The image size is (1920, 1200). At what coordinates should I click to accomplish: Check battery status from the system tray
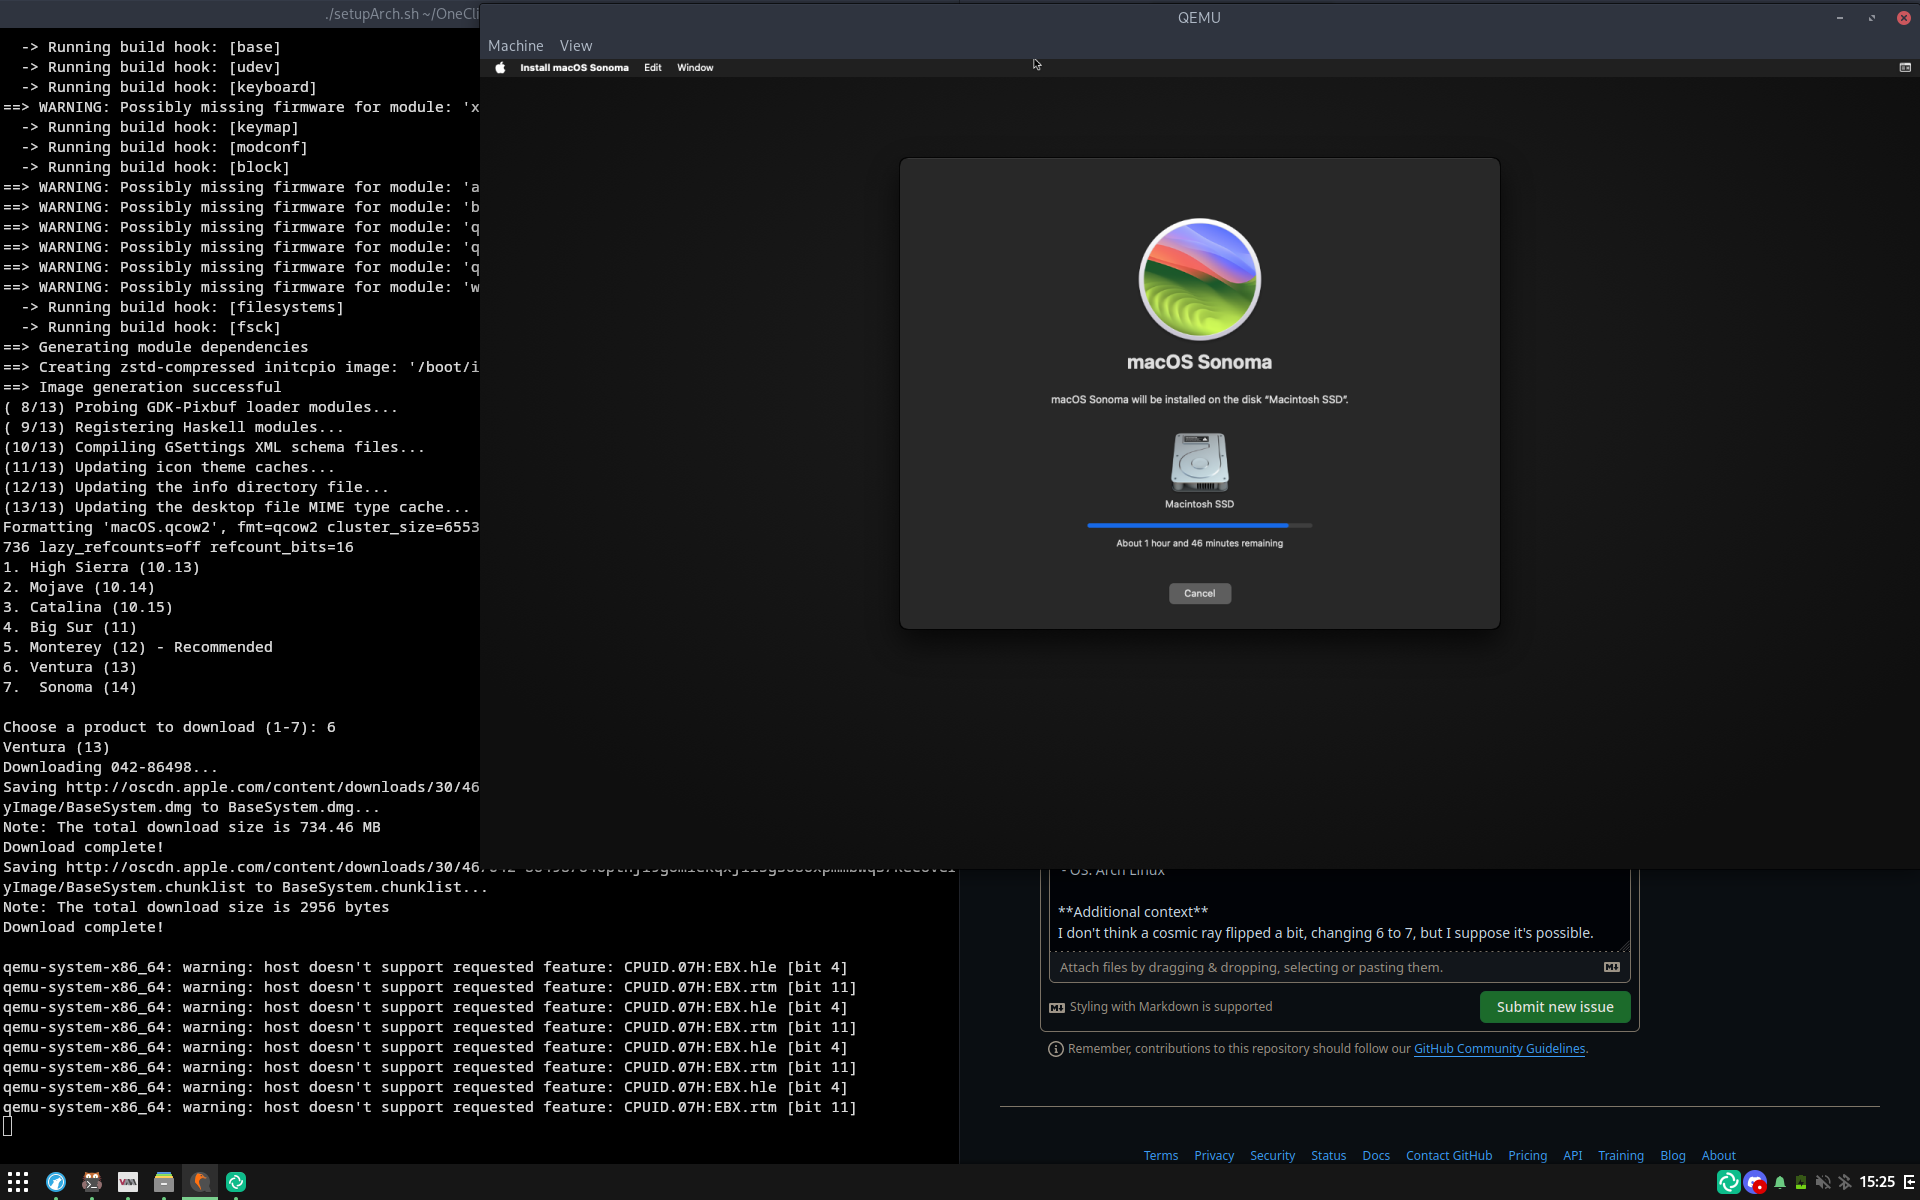coord(1800,1182)
